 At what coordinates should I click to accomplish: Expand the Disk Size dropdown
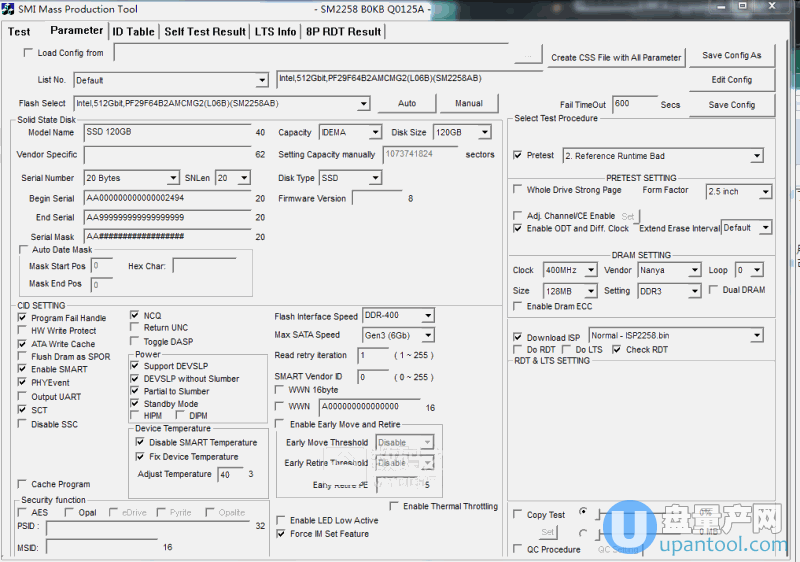point(484,132)
